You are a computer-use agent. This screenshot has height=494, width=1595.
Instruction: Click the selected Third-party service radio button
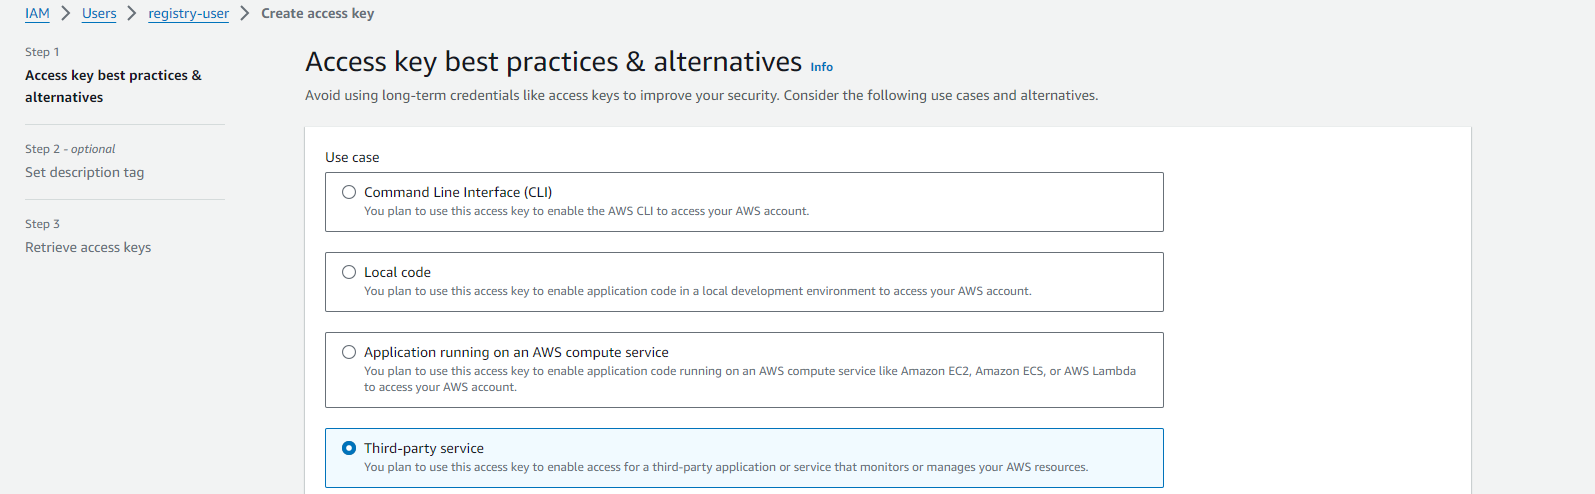[x=349, y=448]
